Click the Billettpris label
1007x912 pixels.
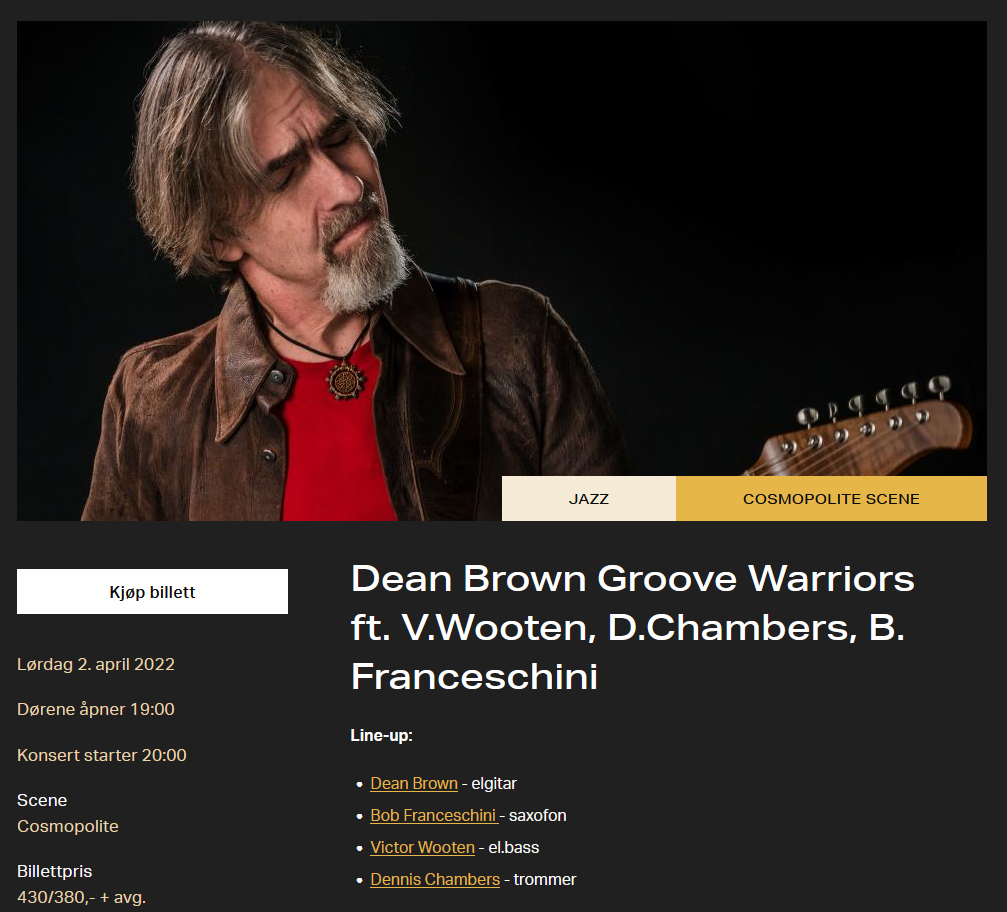(55, 872)
